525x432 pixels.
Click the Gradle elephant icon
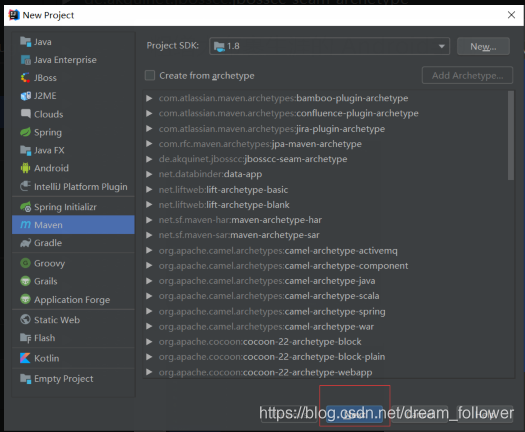click(25, 243)
